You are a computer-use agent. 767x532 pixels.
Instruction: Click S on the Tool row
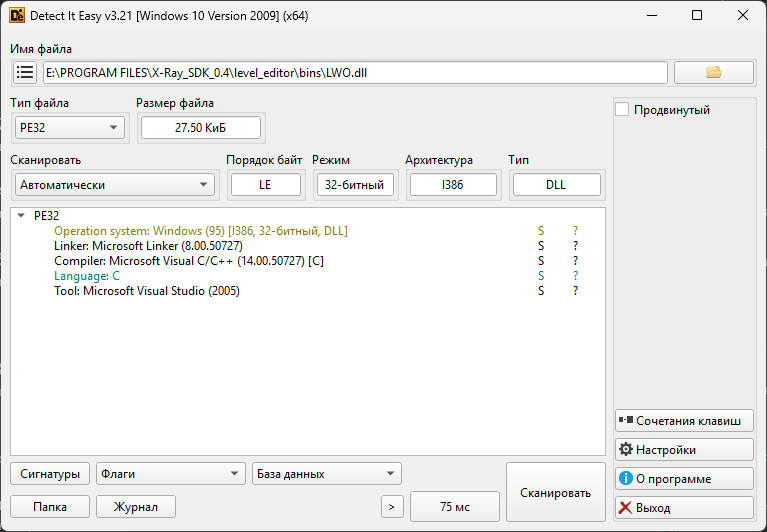pos(541,291)
